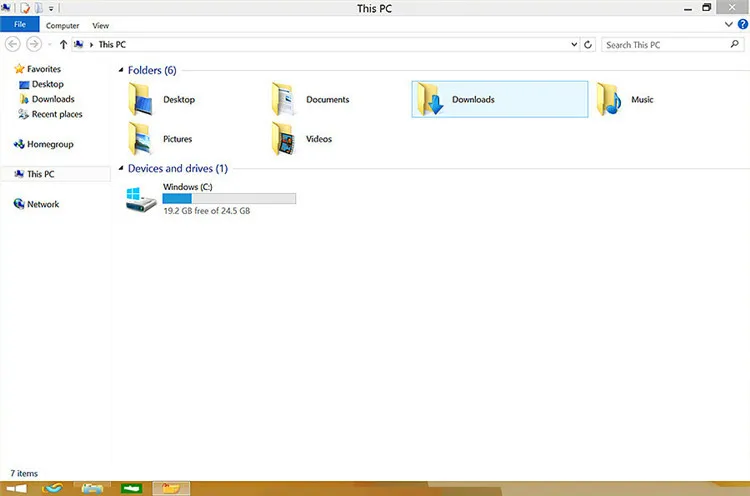Close the This PC window

click(x=732, y=7)
